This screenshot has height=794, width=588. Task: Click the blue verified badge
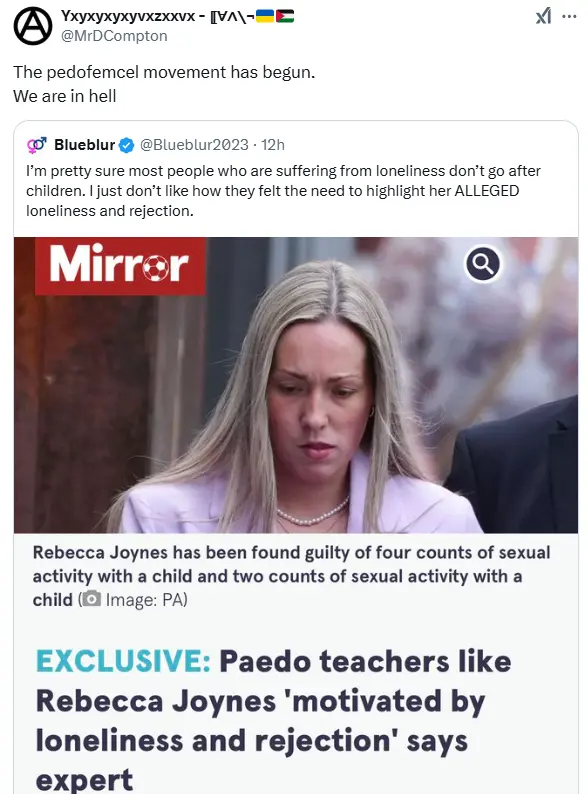pos(127,145)
